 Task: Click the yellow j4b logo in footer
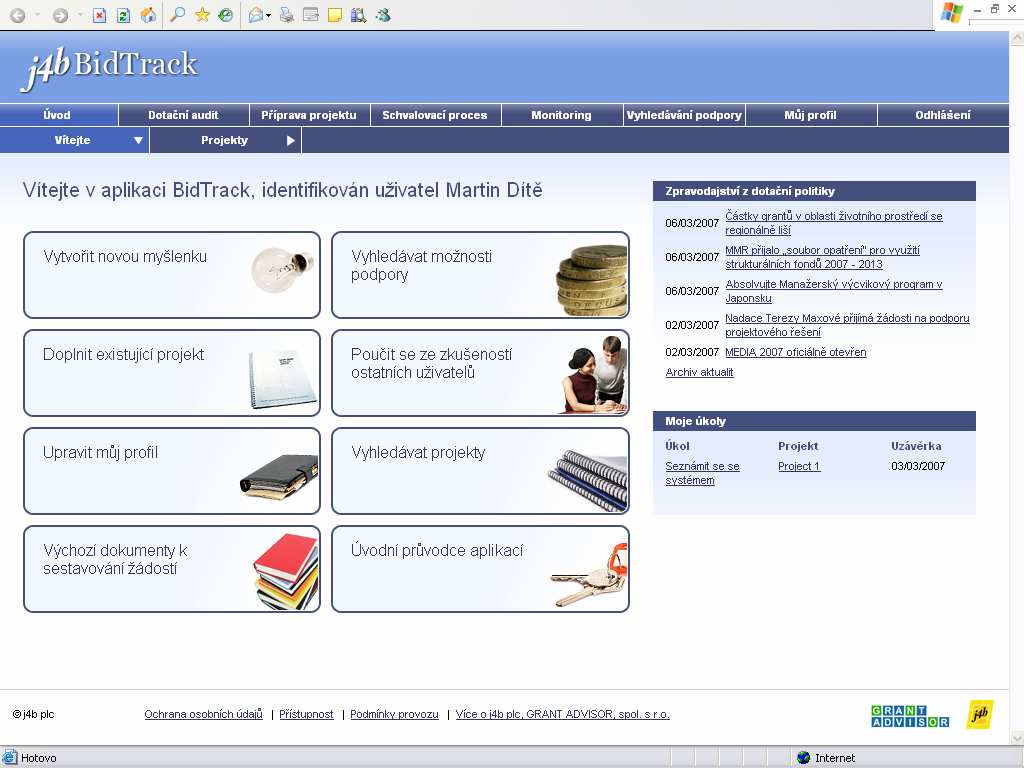[x=980, y=714]
